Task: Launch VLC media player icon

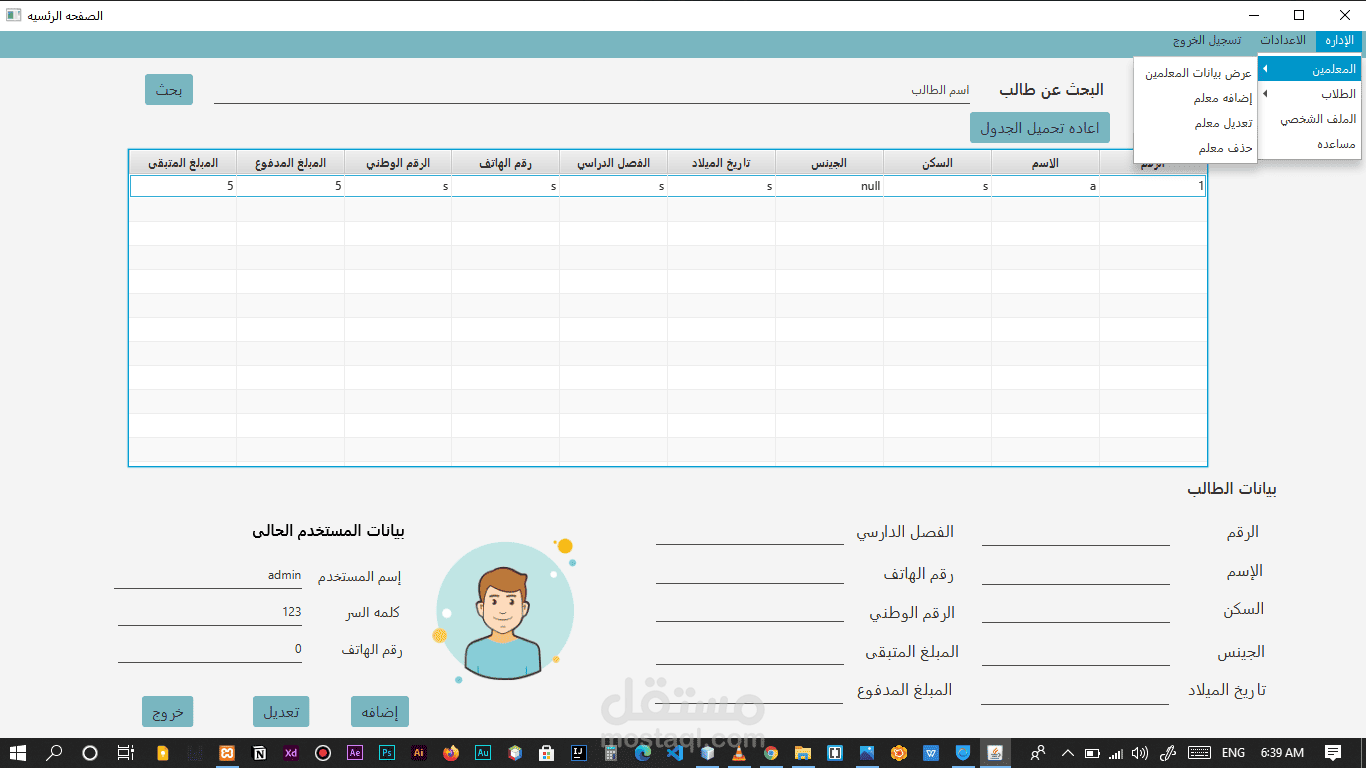Action: click(739, 753)
